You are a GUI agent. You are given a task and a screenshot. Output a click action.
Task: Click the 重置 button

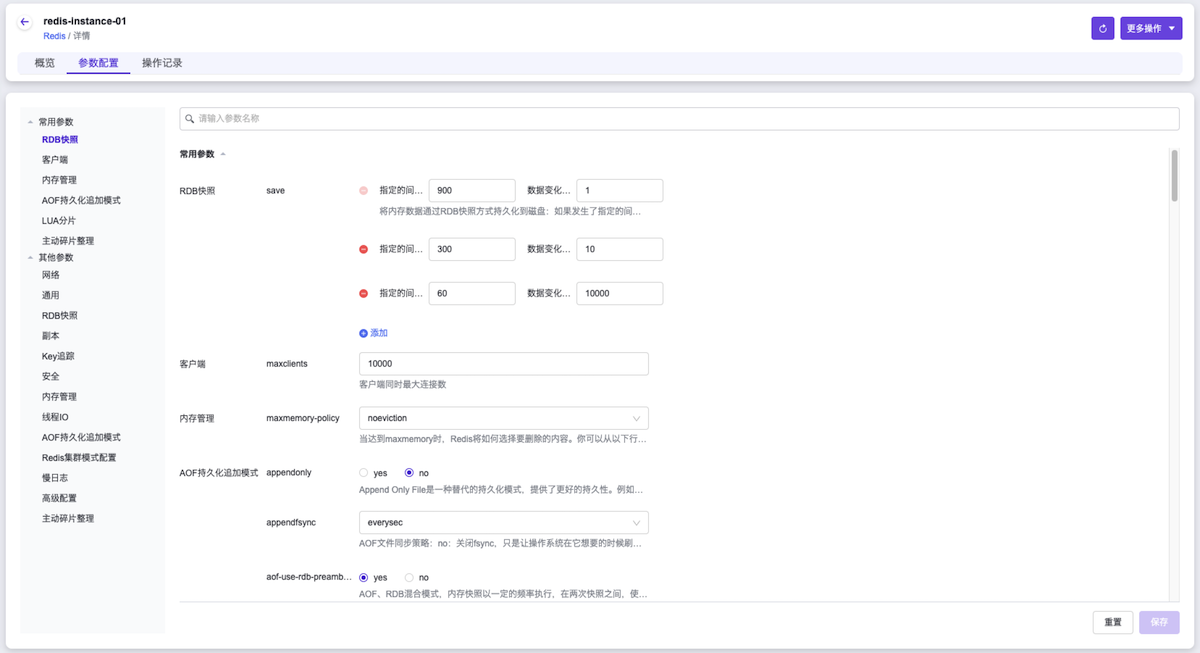[x=1112, y=622]
